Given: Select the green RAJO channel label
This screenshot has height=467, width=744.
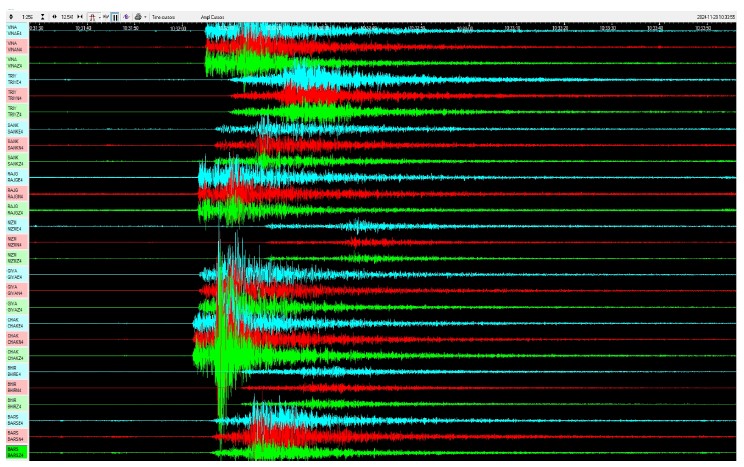Looking at the screenshot, I should (17, 209).
